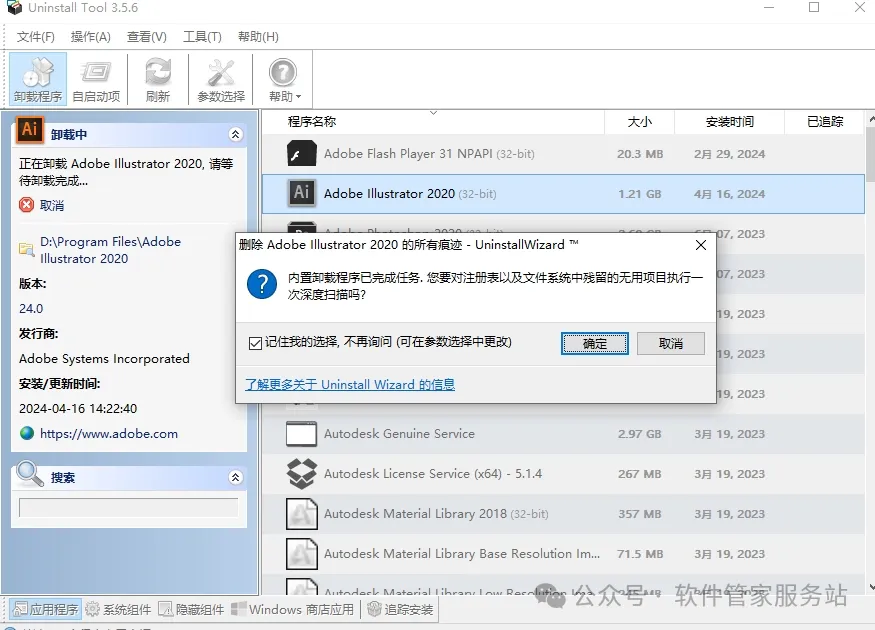Click Adobe Systems Incorporated publisher text
The height and width of the screenshot is (630, 875).
(104, 359)
